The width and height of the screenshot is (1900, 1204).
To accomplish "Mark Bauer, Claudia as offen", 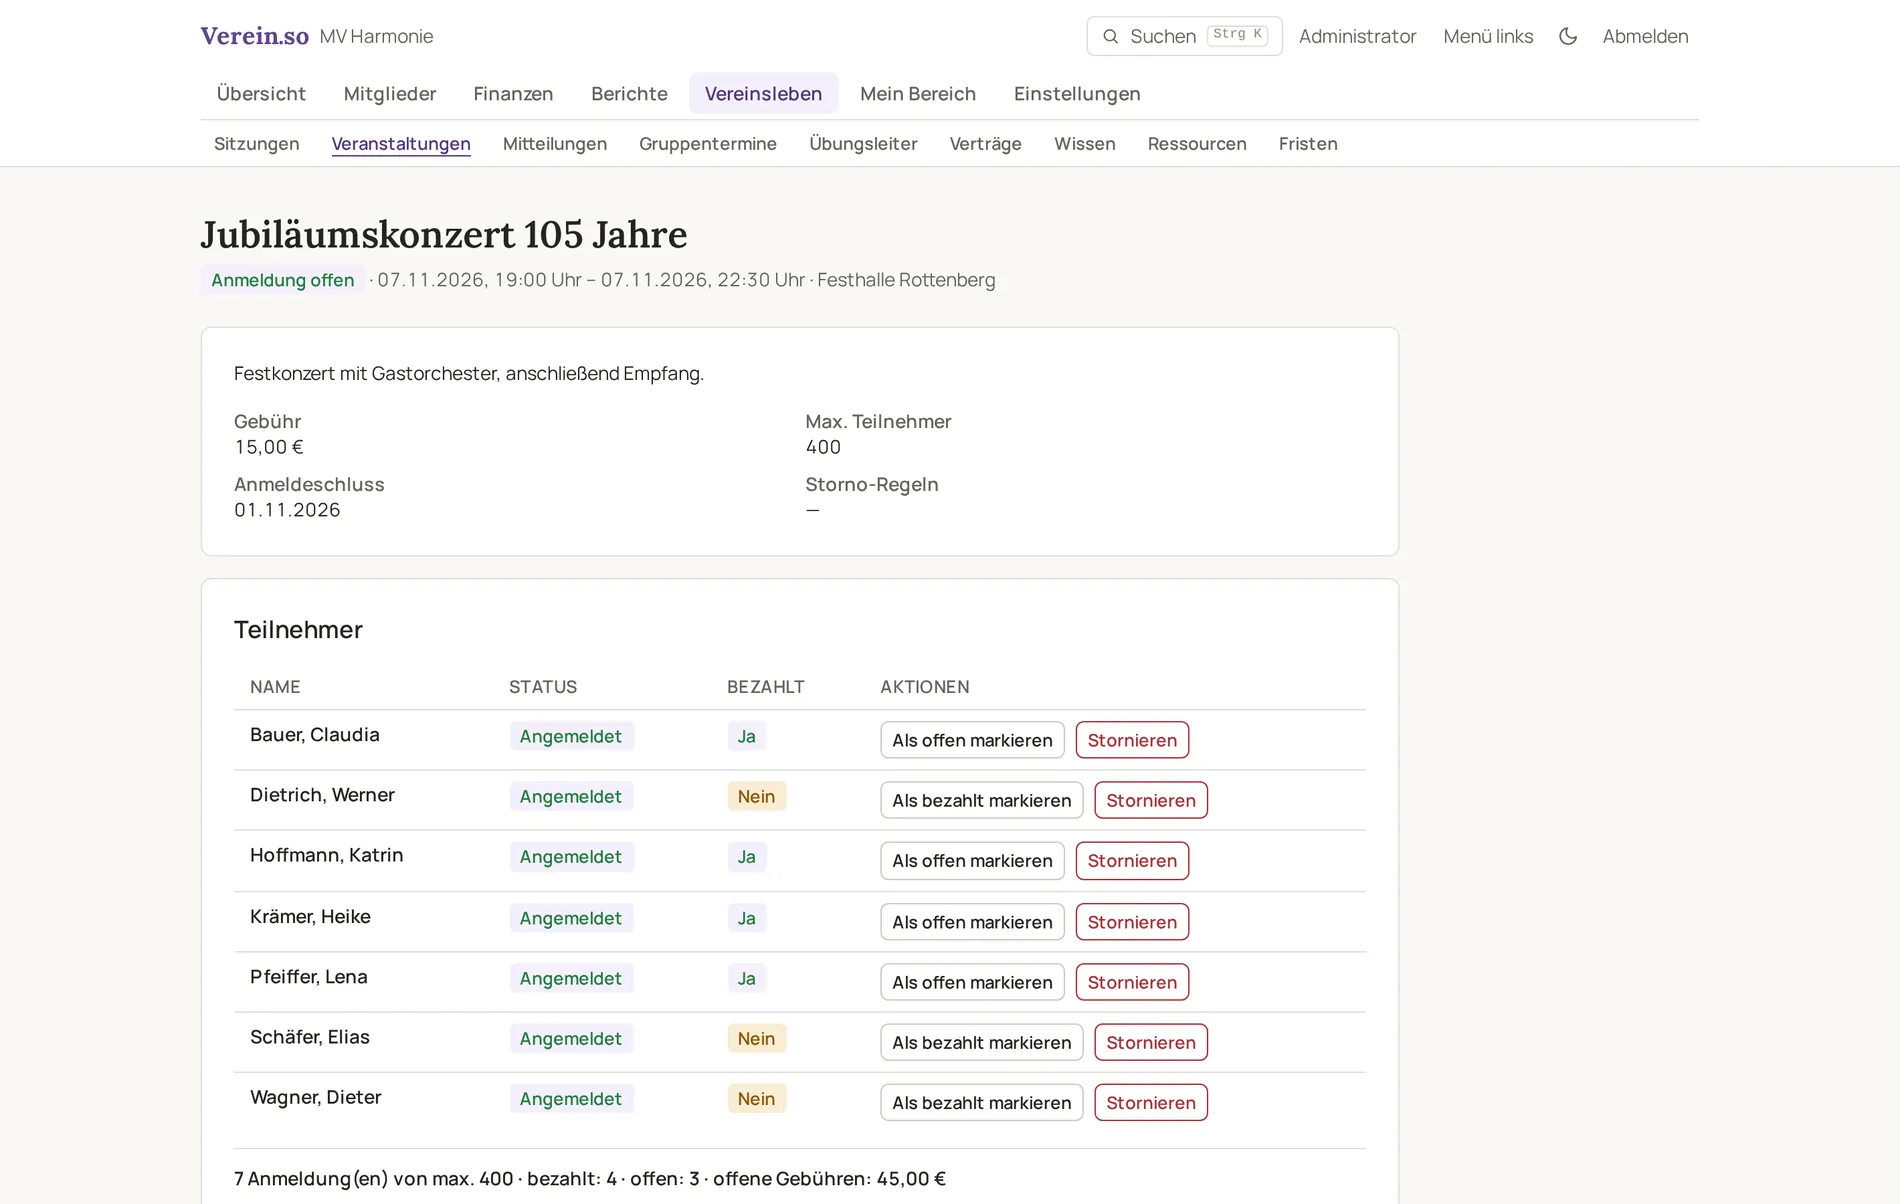I will click(x=972, y=740).
